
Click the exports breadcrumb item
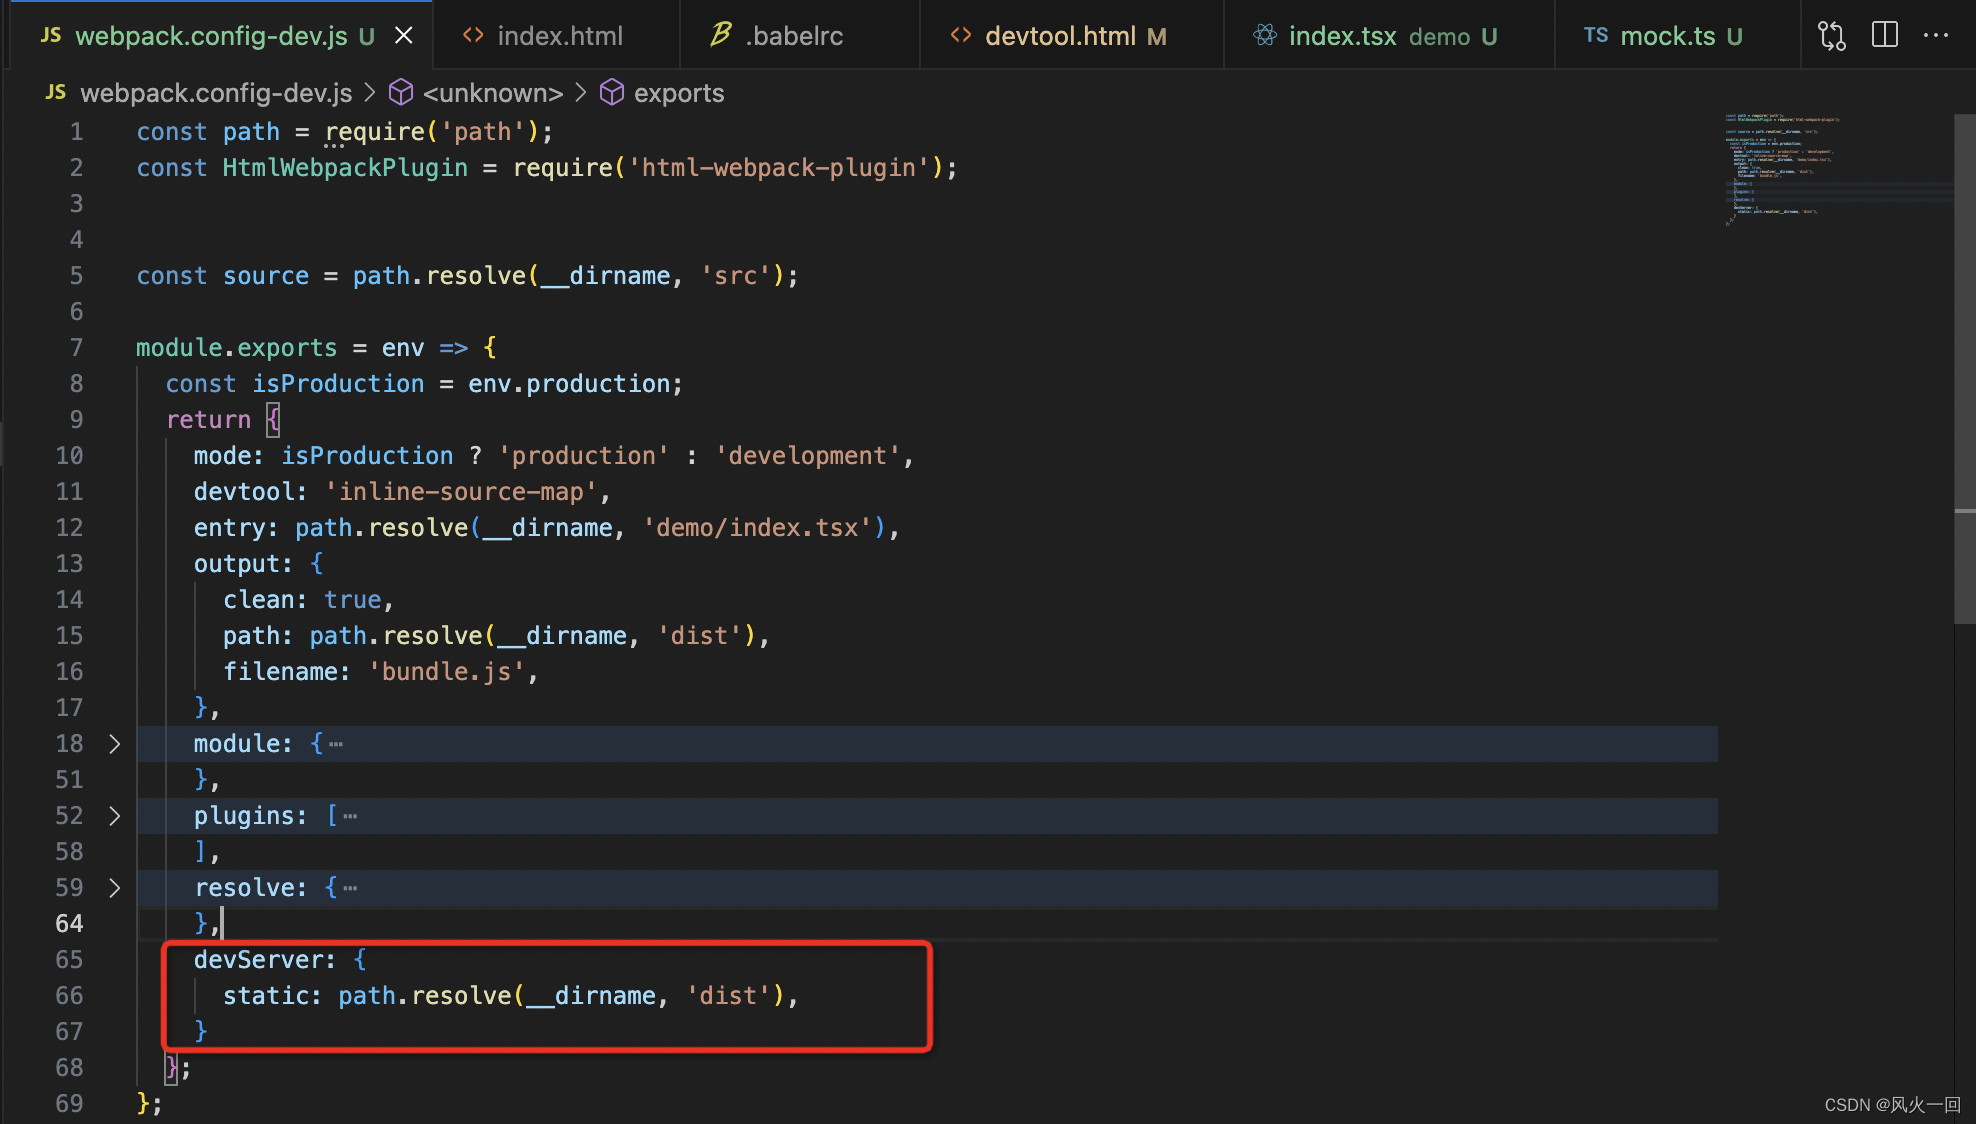pyautogui.click(x=678, y=93)
